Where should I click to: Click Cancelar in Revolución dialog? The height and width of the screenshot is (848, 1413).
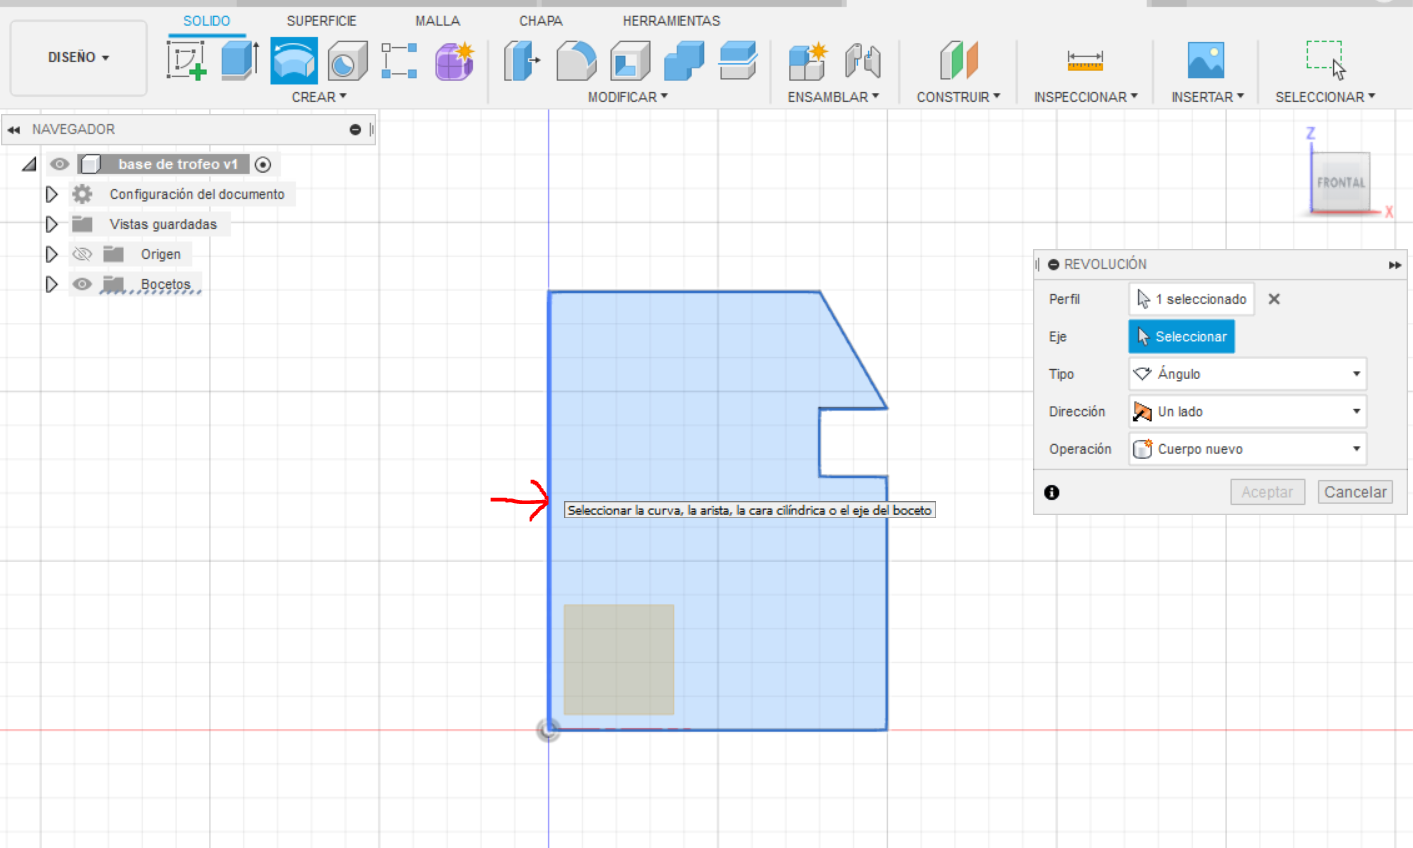(x=1355, y=492)
